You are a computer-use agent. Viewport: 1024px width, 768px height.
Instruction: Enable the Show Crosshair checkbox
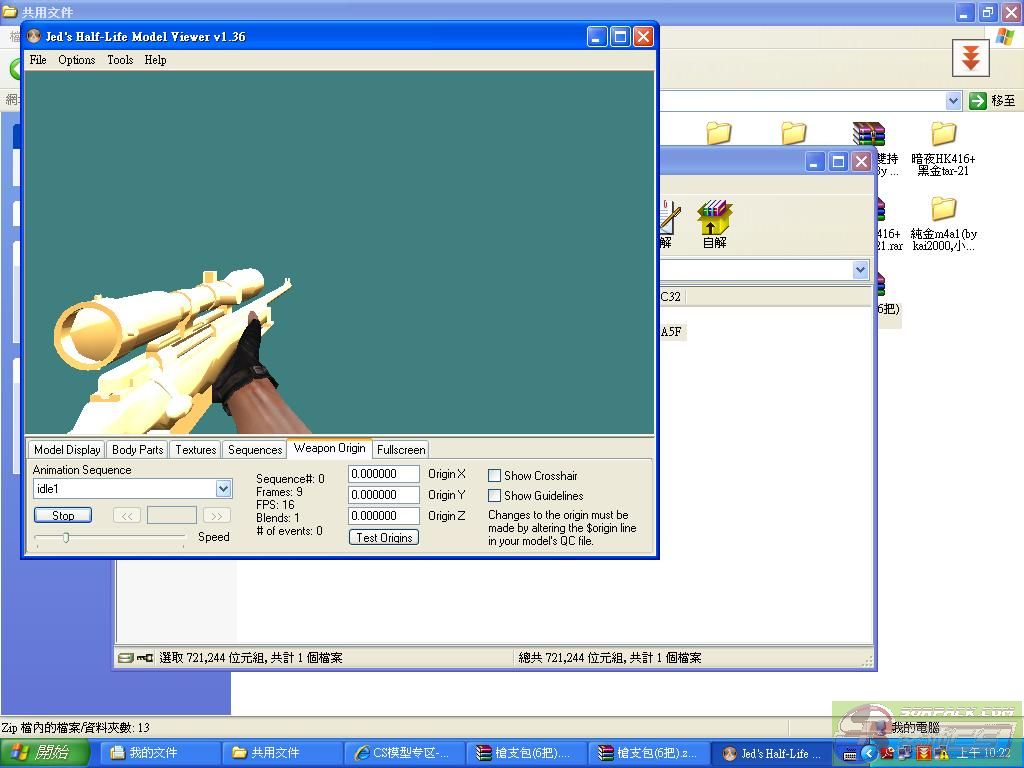(x=494, y=476)
